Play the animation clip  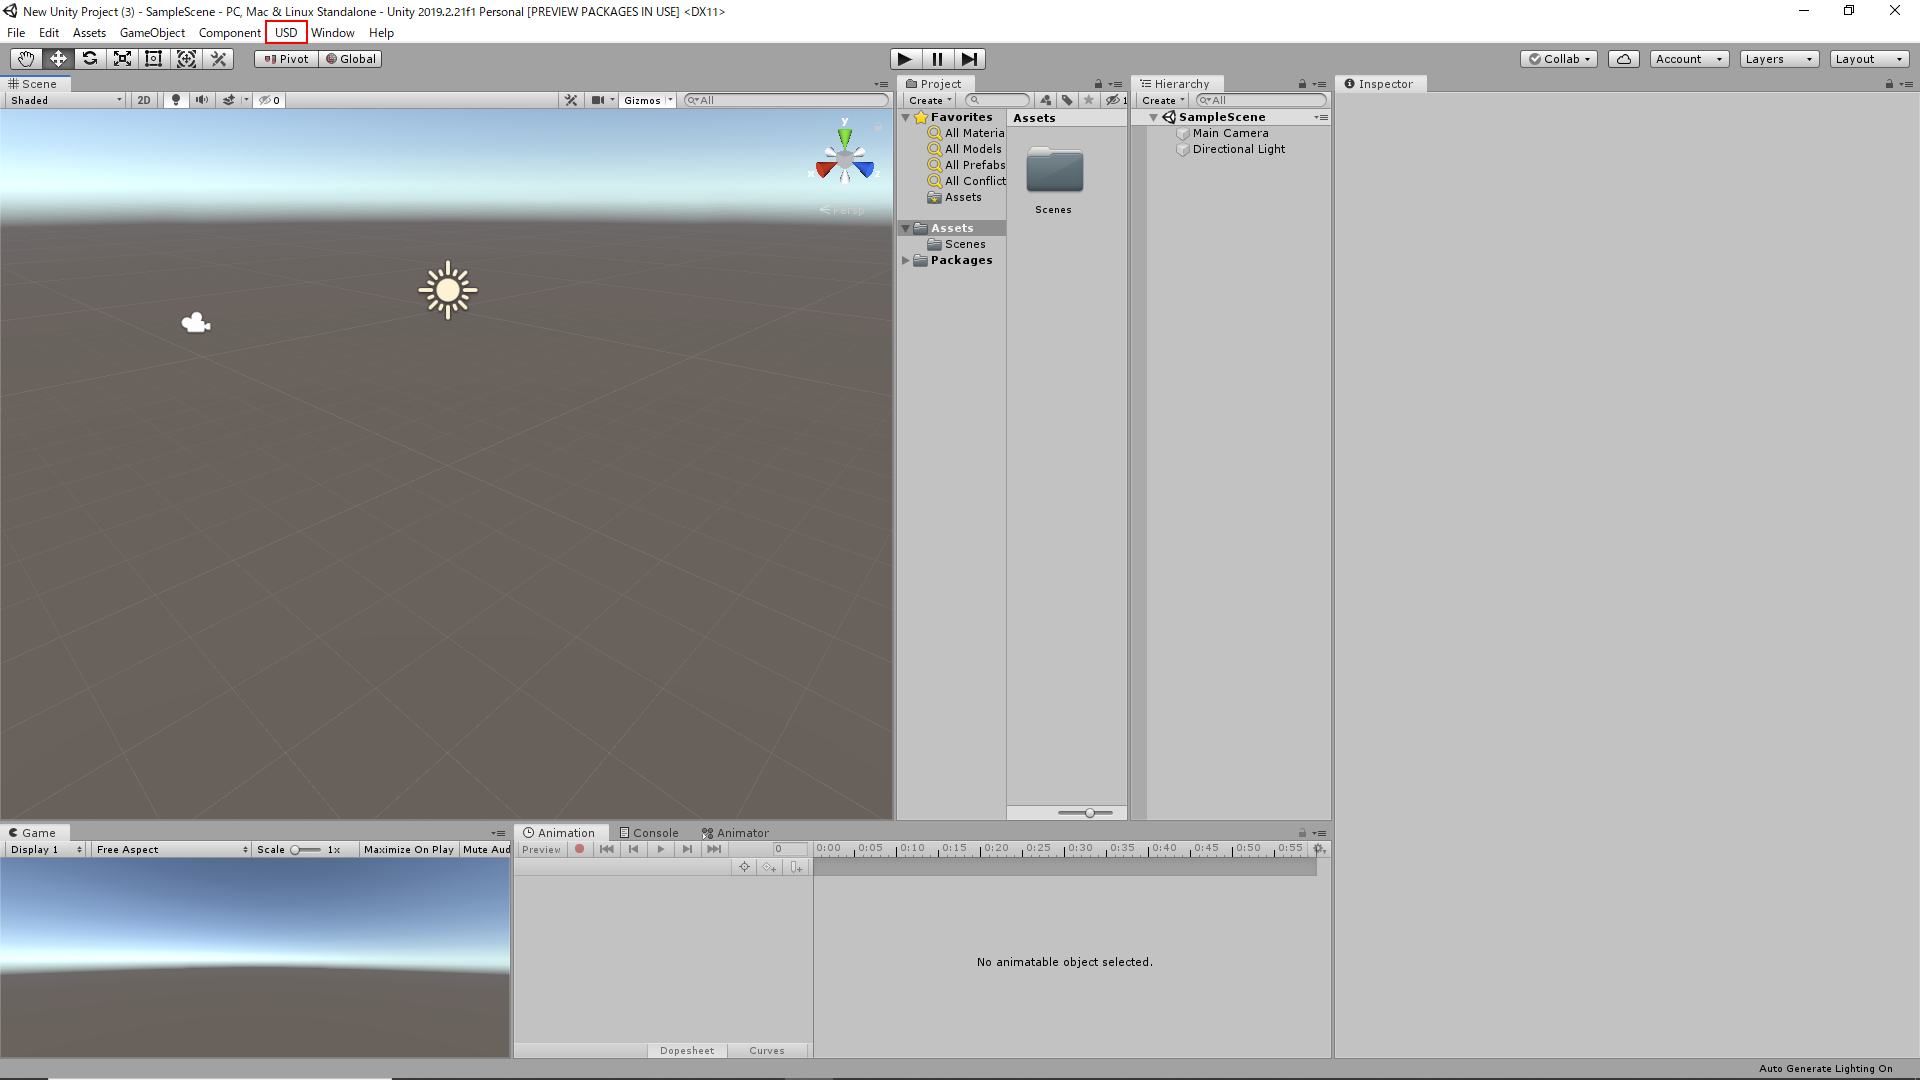(x=661, y=849)
